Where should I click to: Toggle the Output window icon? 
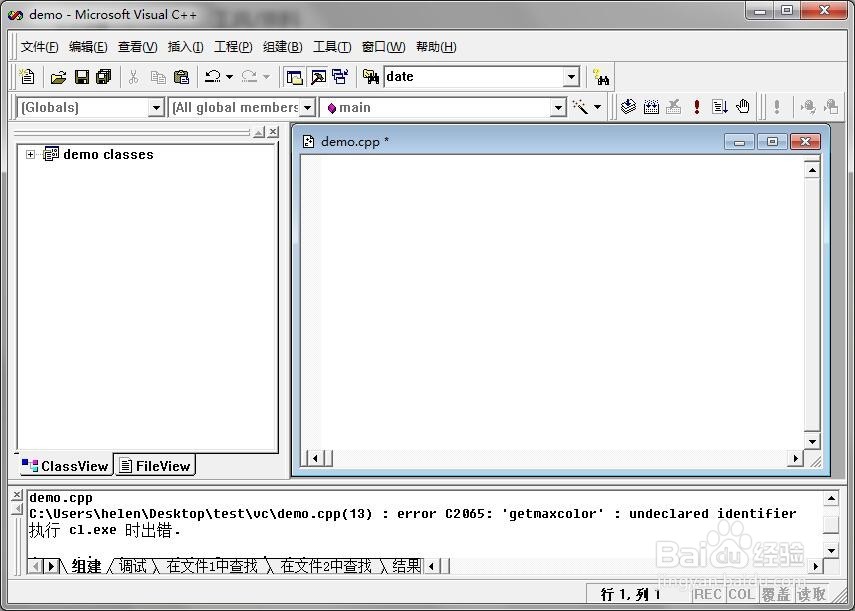[318, 77]
